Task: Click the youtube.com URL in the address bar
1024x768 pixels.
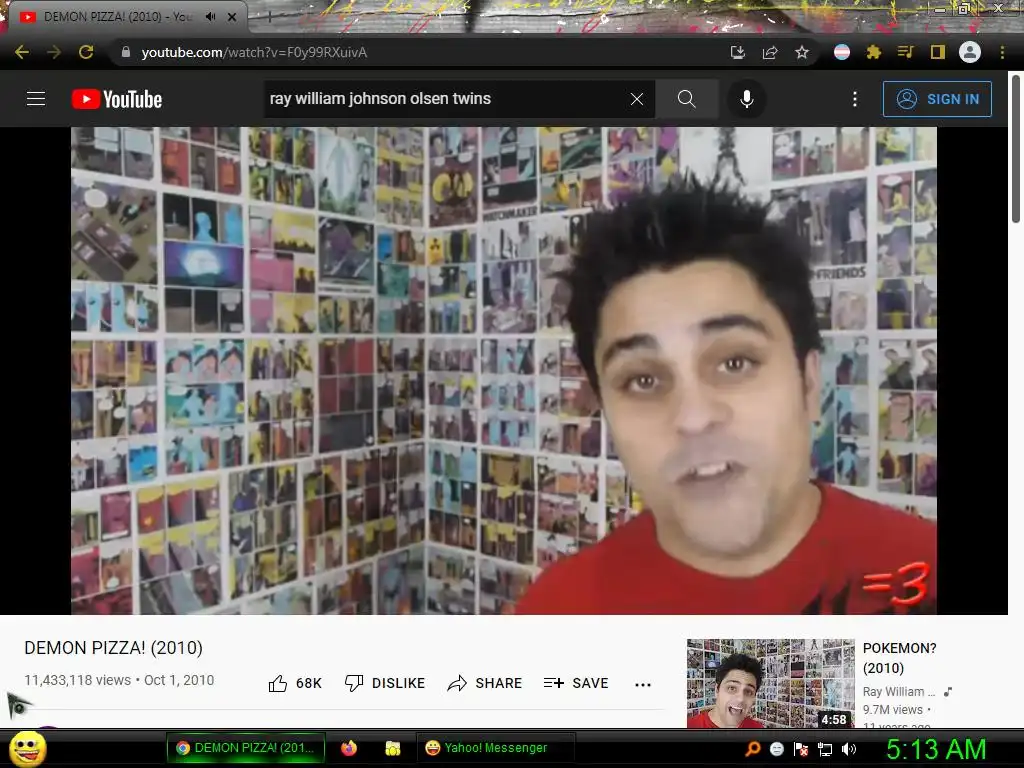Action: click(x=254, y=52)
